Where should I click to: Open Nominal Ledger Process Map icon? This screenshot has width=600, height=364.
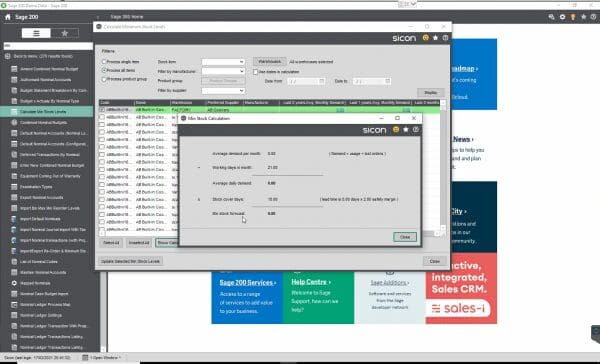point(14,305)
